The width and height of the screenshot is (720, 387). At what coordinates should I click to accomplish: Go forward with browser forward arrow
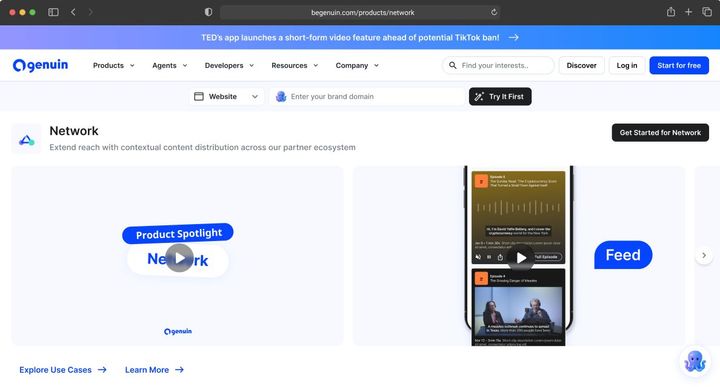point(90,12)
